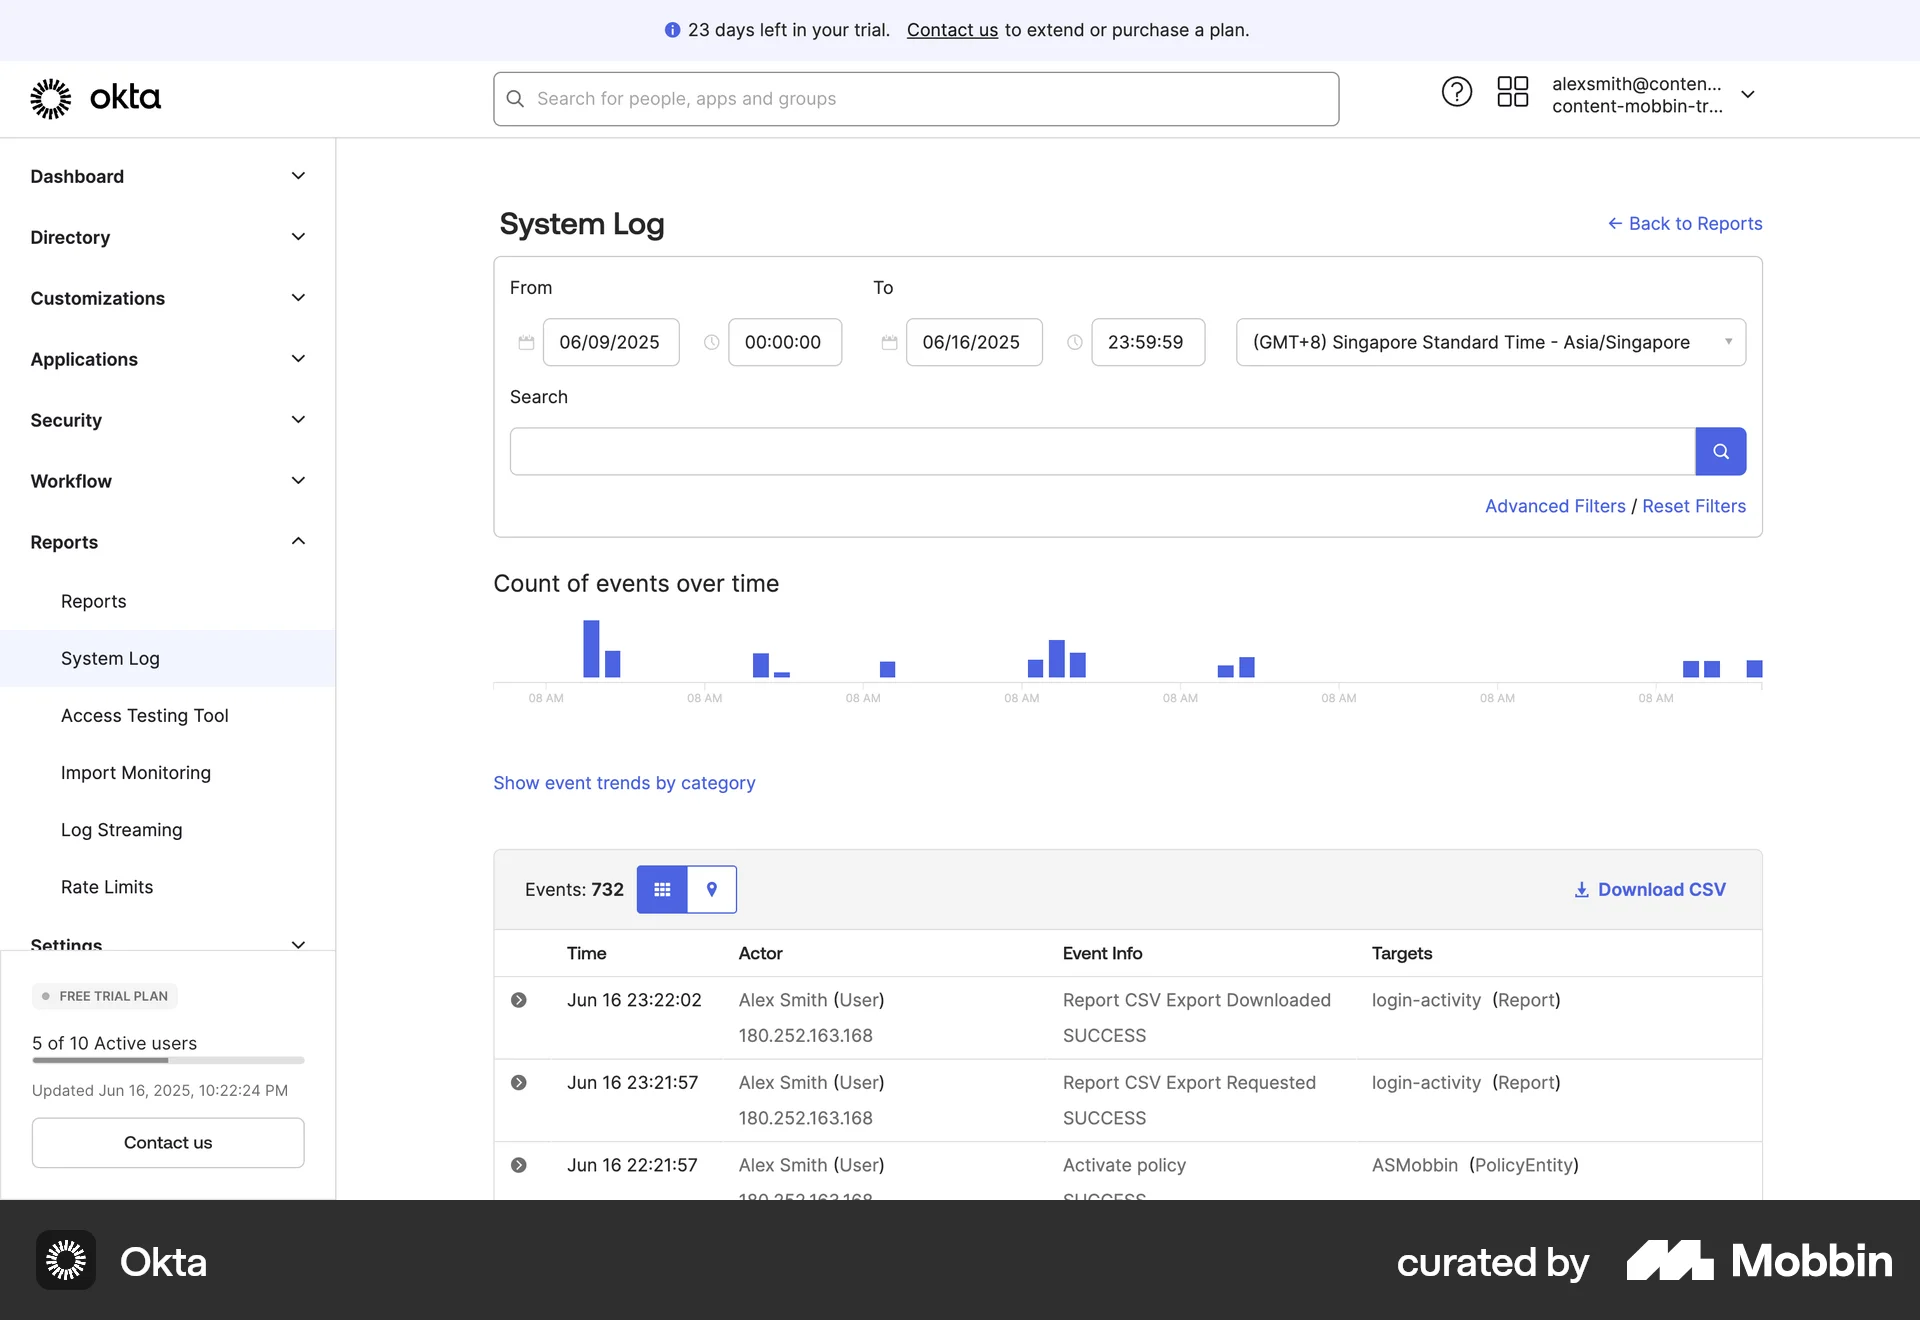This screenshot has width=1920, height=1320.
Task: Open the To date calendar picker icon
Action: [889, 342]
